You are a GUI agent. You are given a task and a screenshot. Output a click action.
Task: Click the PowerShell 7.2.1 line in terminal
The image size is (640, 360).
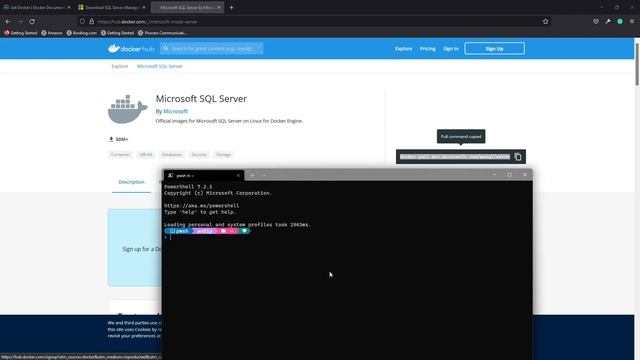(188, 187)
